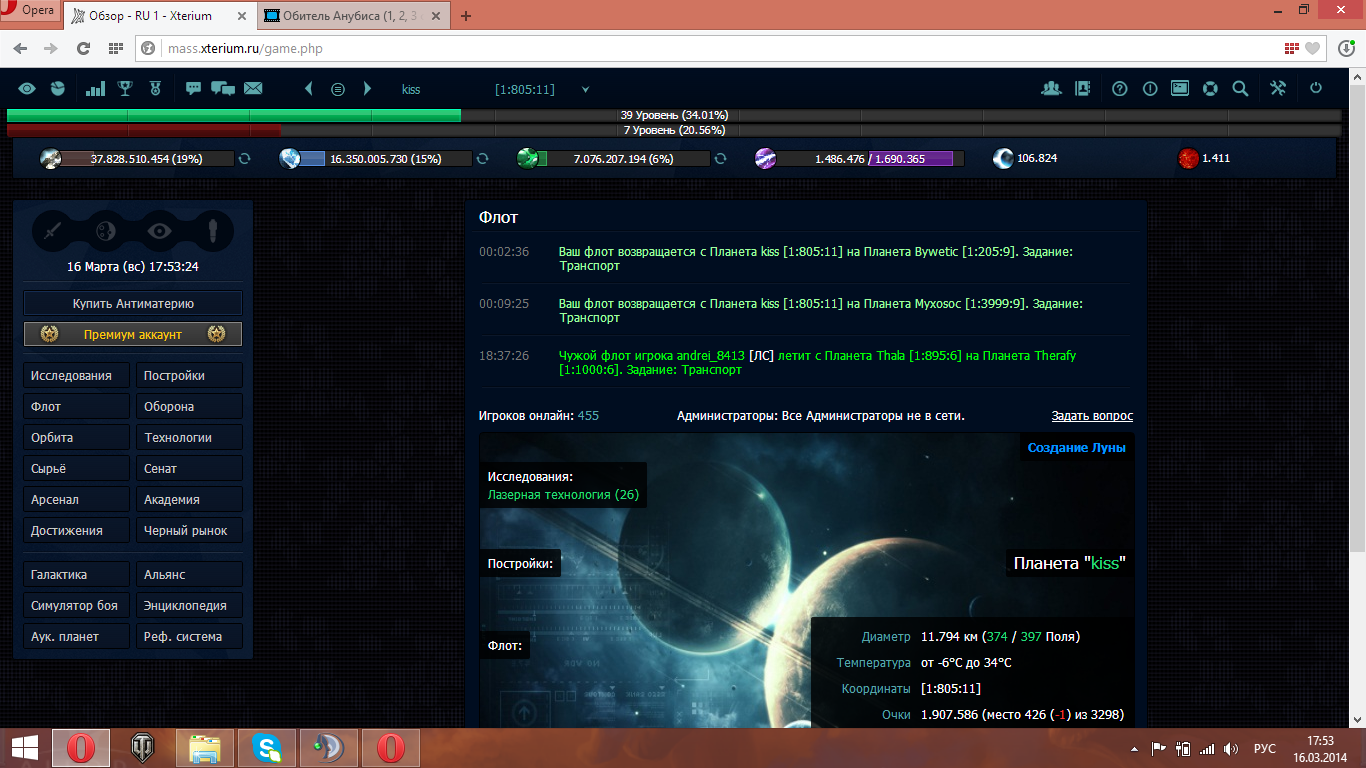Click the sword icon in left panel

coord(52,231)
